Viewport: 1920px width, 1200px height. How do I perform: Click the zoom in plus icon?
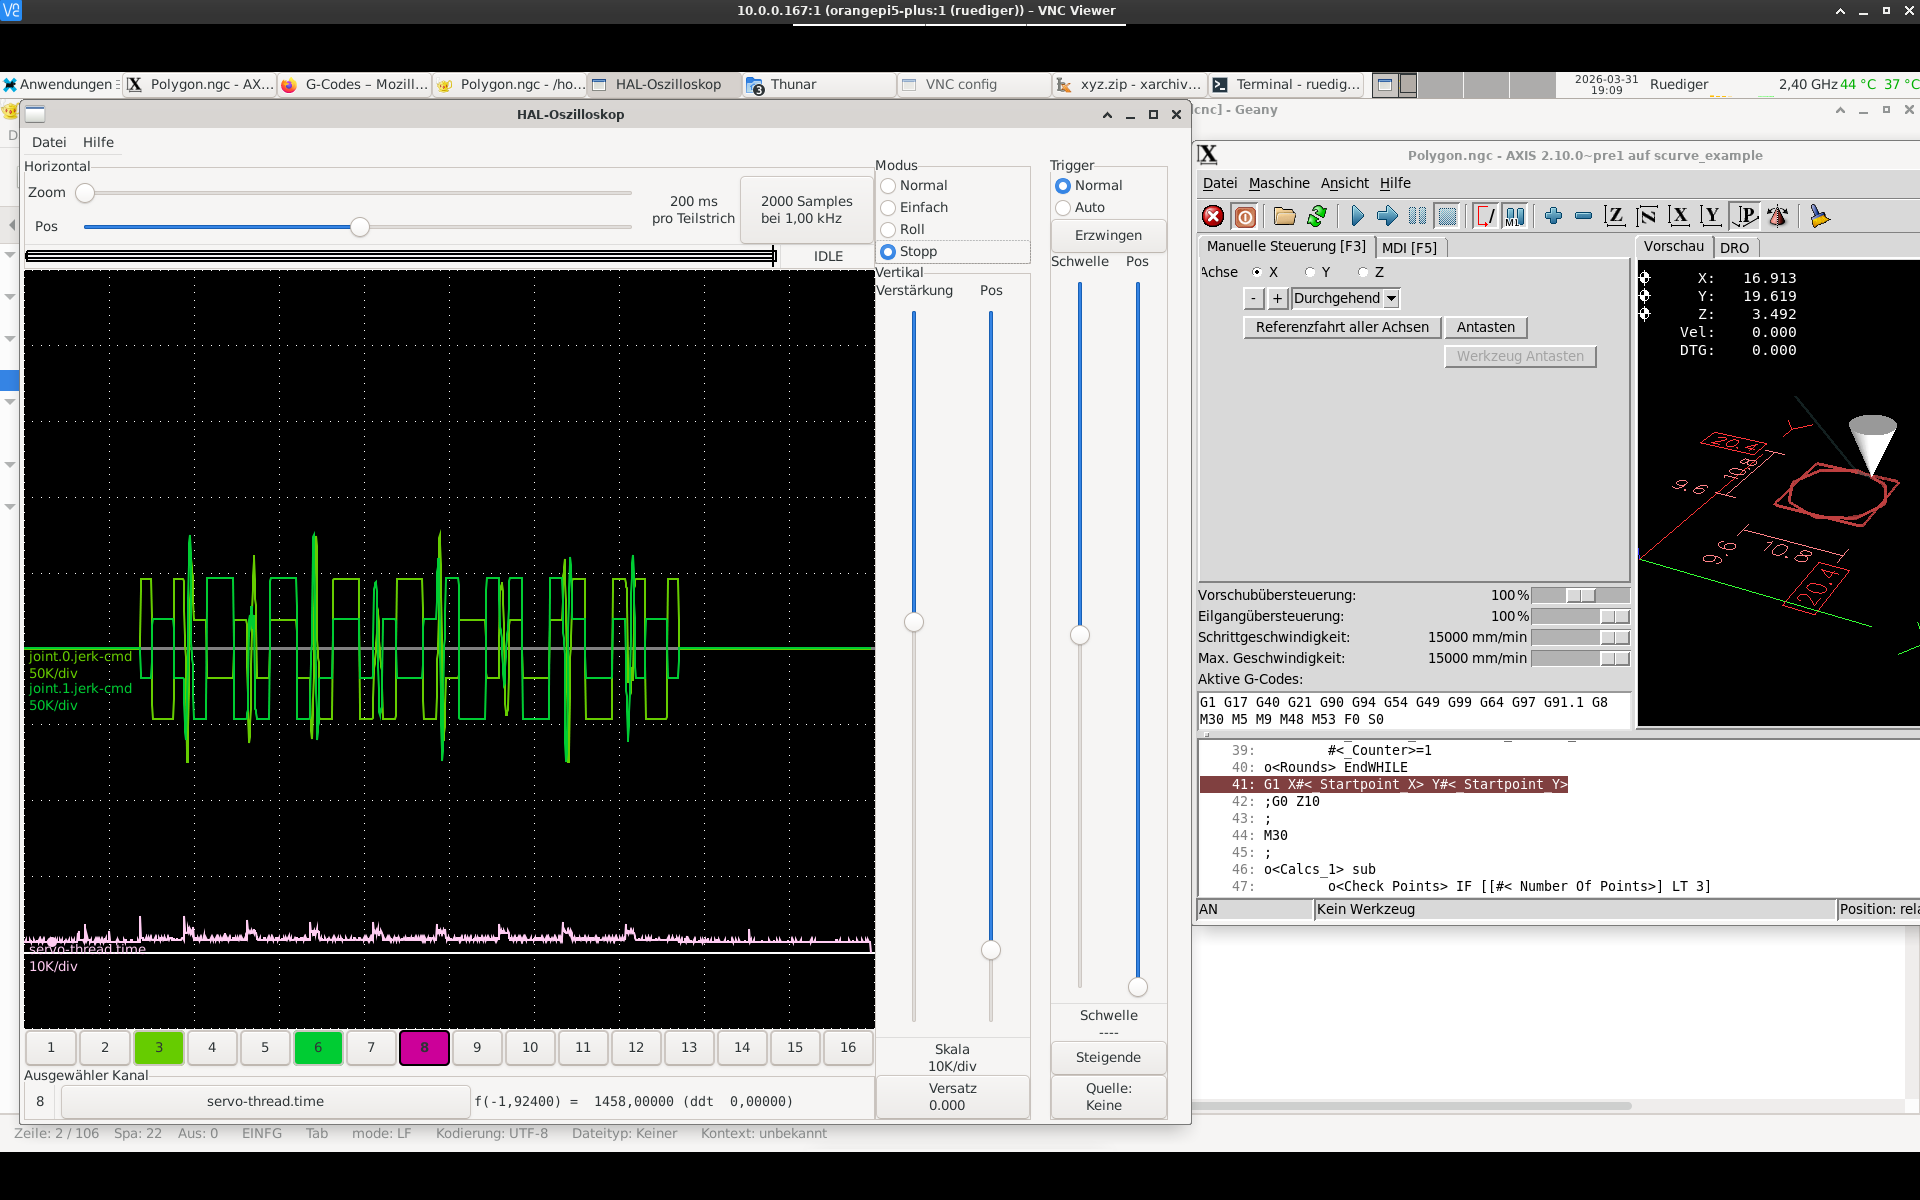coord(1553,216)
